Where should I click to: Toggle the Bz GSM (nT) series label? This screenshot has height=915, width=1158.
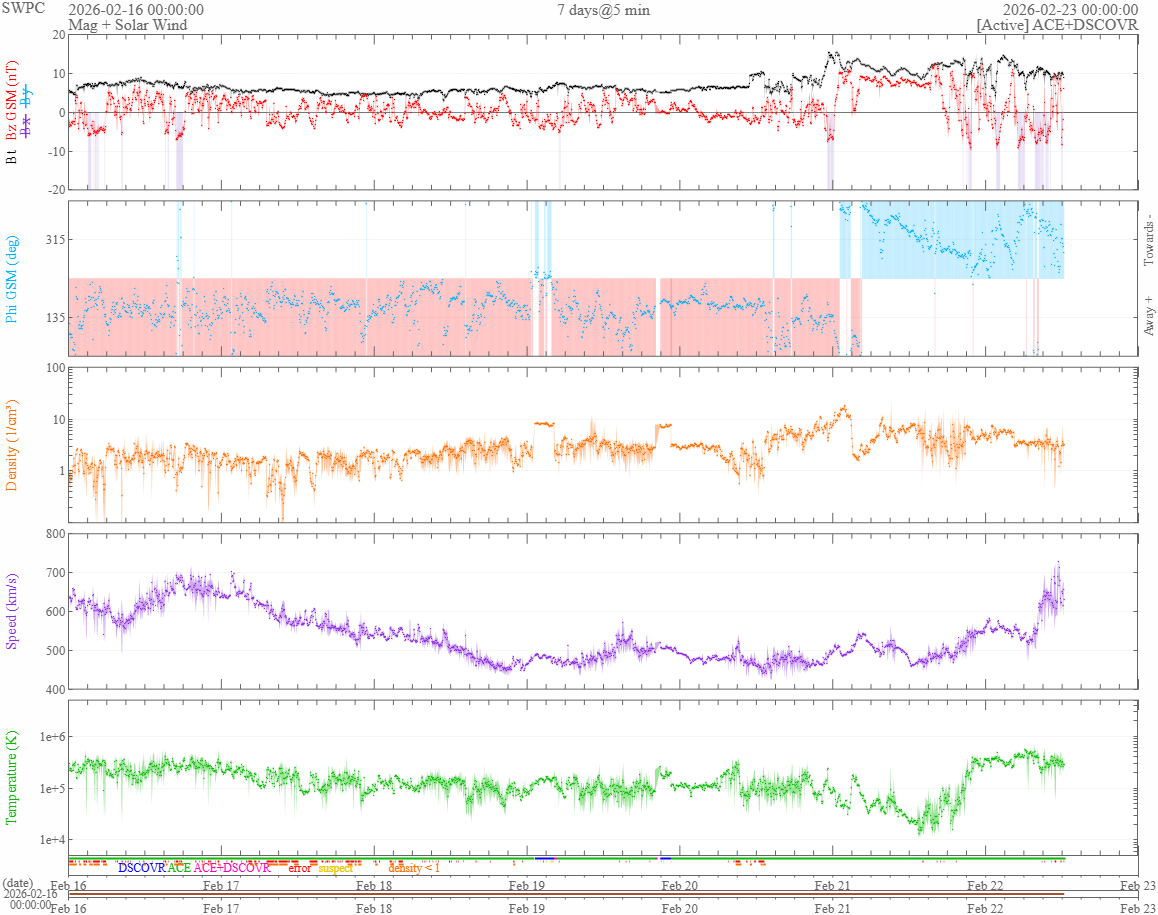tap(11, 100)
